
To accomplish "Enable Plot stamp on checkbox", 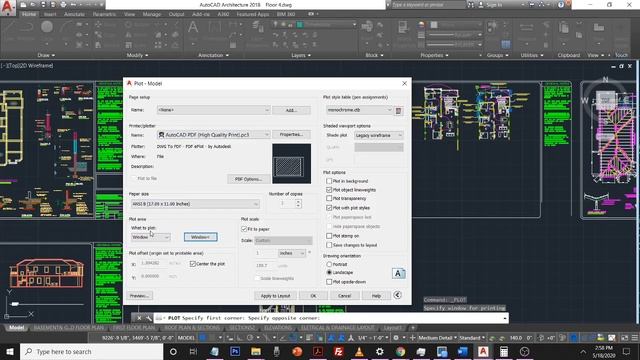I will 329,236.
